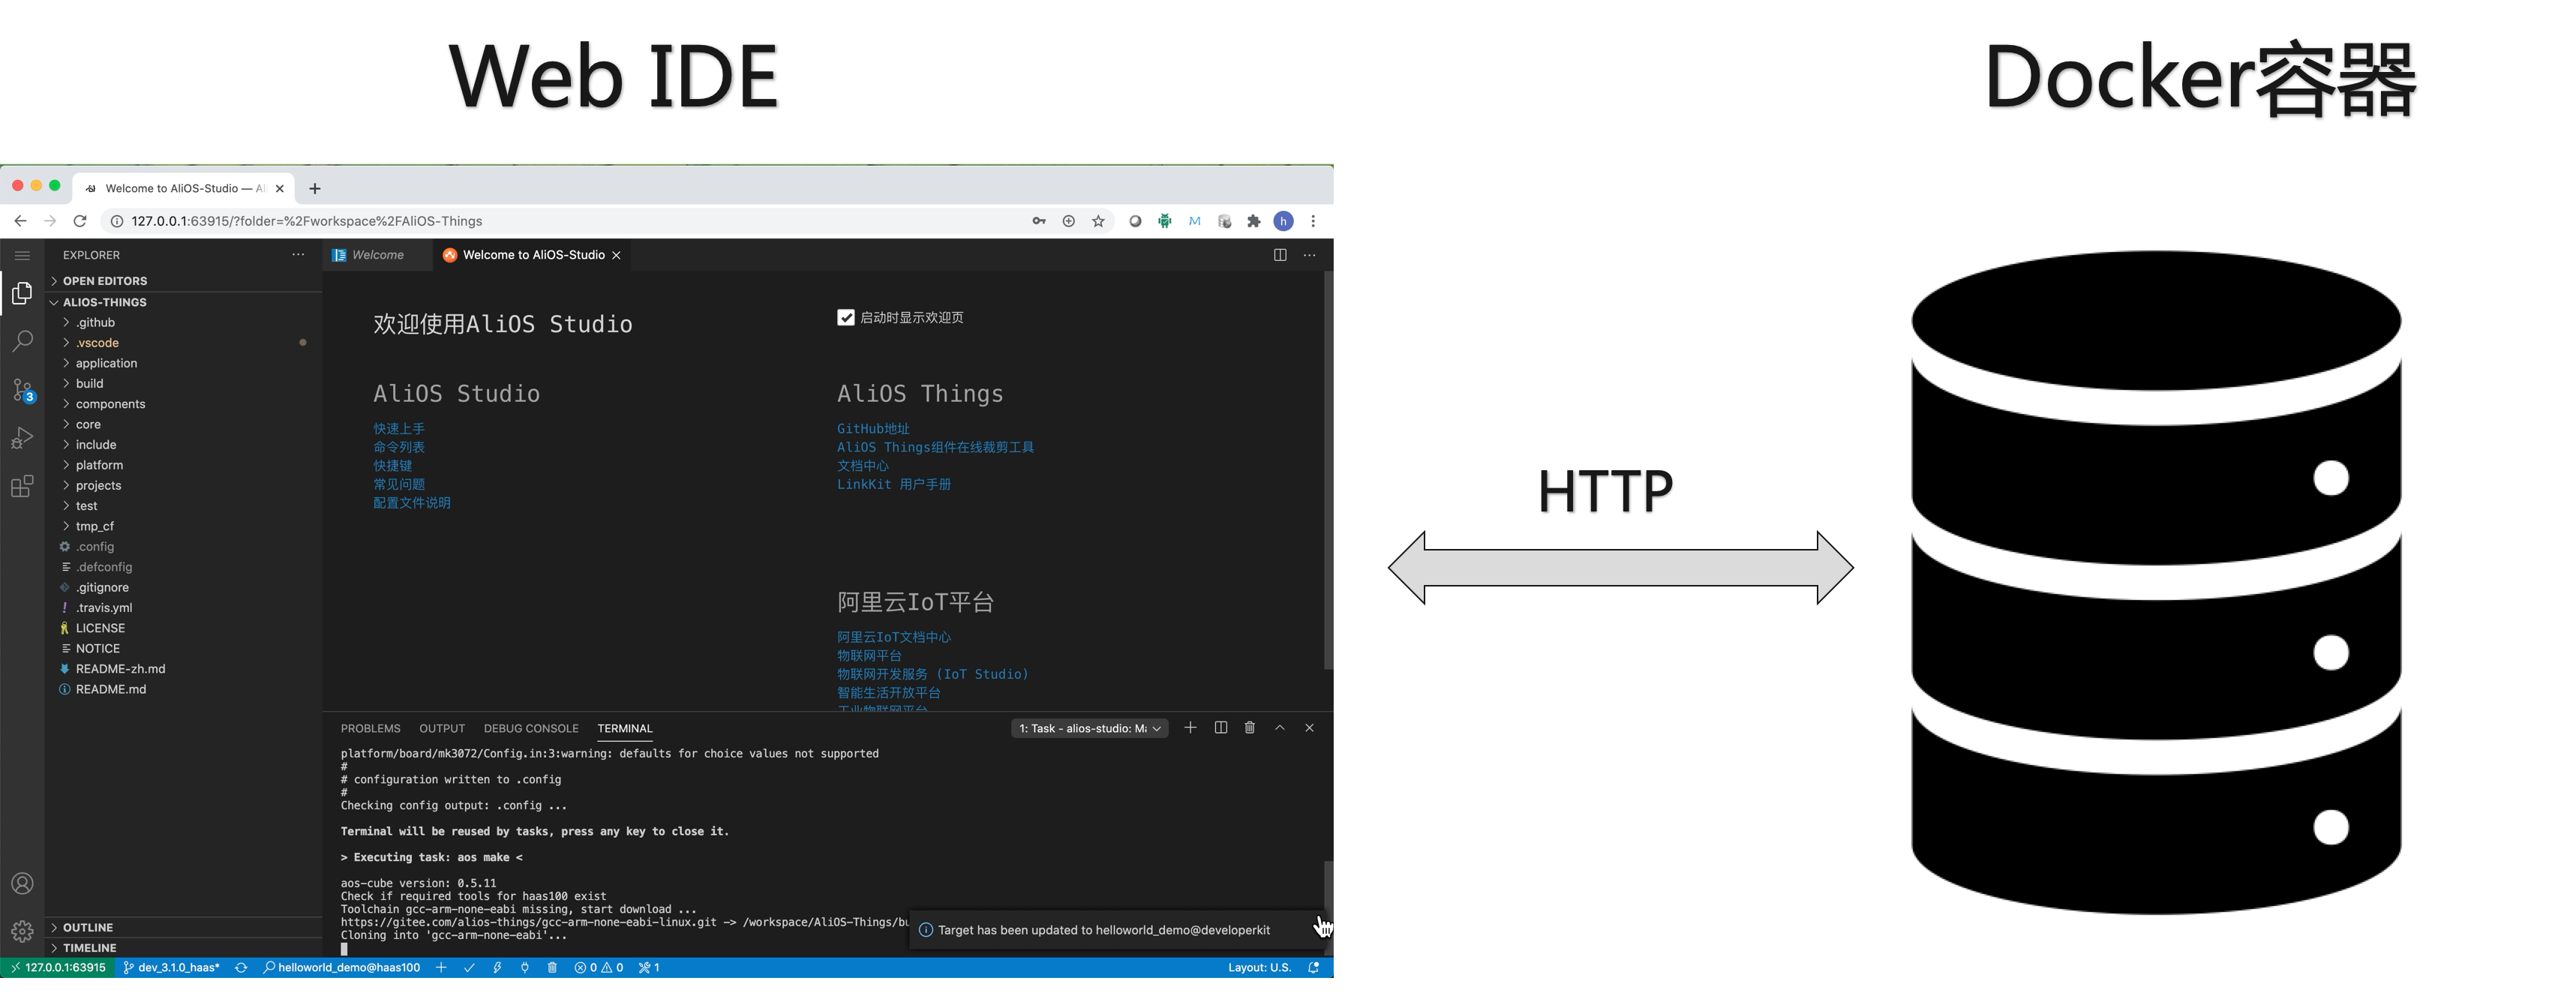Open the hamburger application menu

click(22, 255)
